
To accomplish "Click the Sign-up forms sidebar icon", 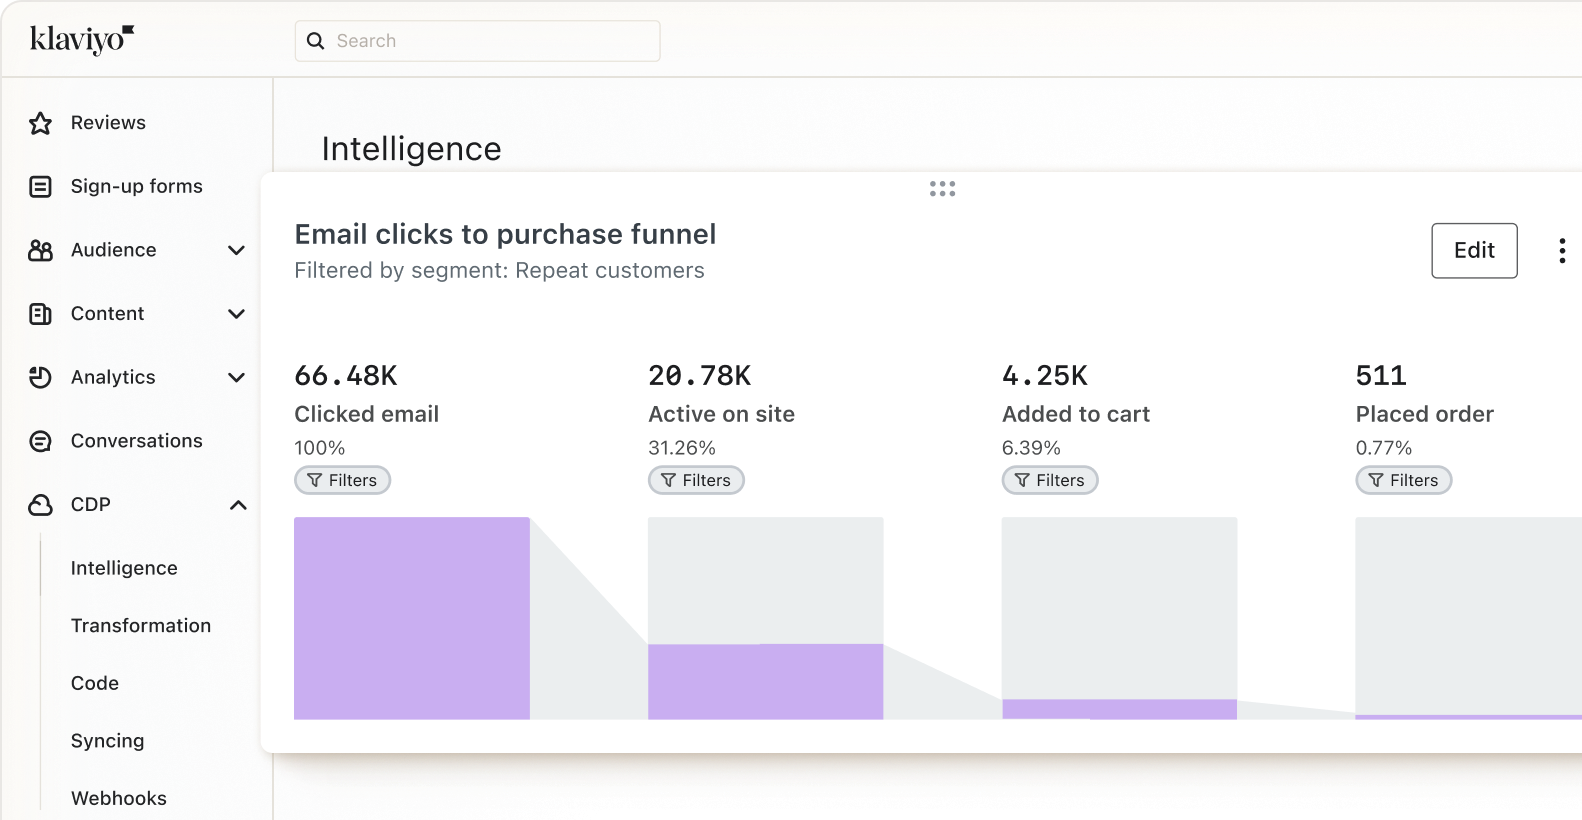I will point(40,187).
